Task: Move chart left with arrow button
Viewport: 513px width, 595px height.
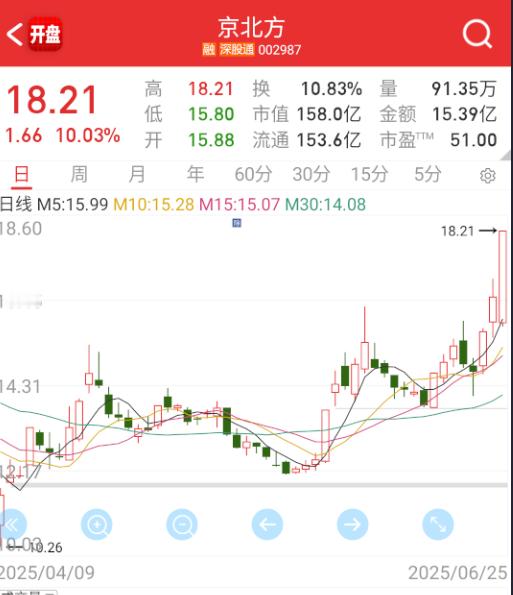Action: click(268, 525)
